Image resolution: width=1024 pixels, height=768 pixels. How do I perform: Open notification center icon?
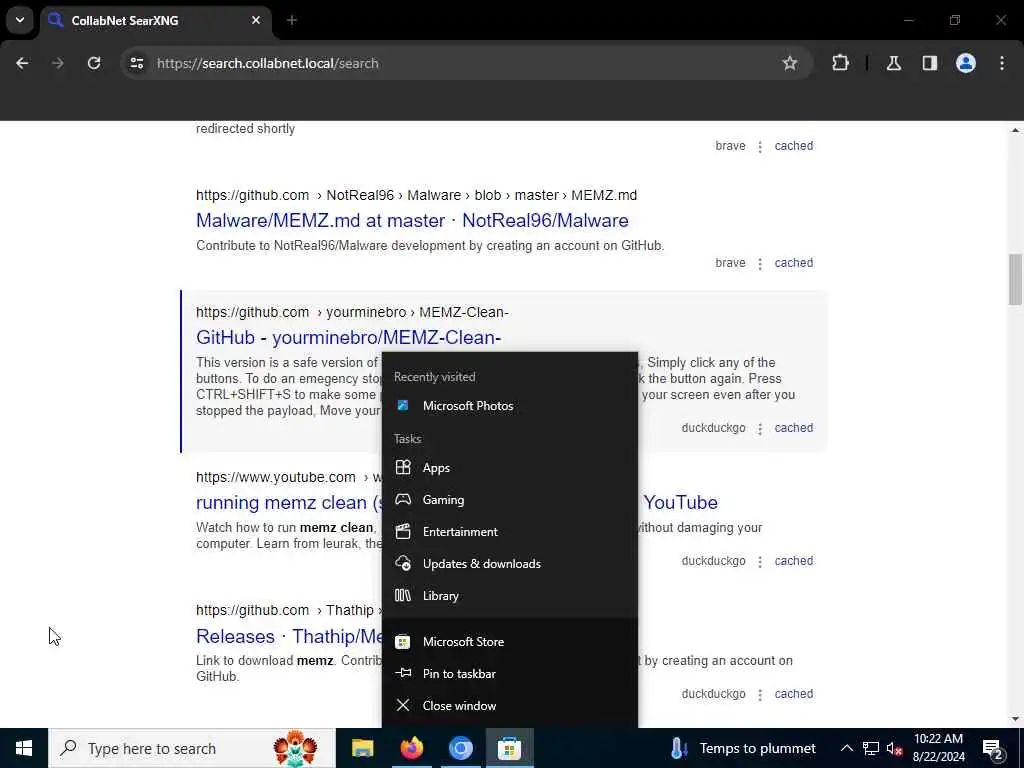(x=993, y=749)
